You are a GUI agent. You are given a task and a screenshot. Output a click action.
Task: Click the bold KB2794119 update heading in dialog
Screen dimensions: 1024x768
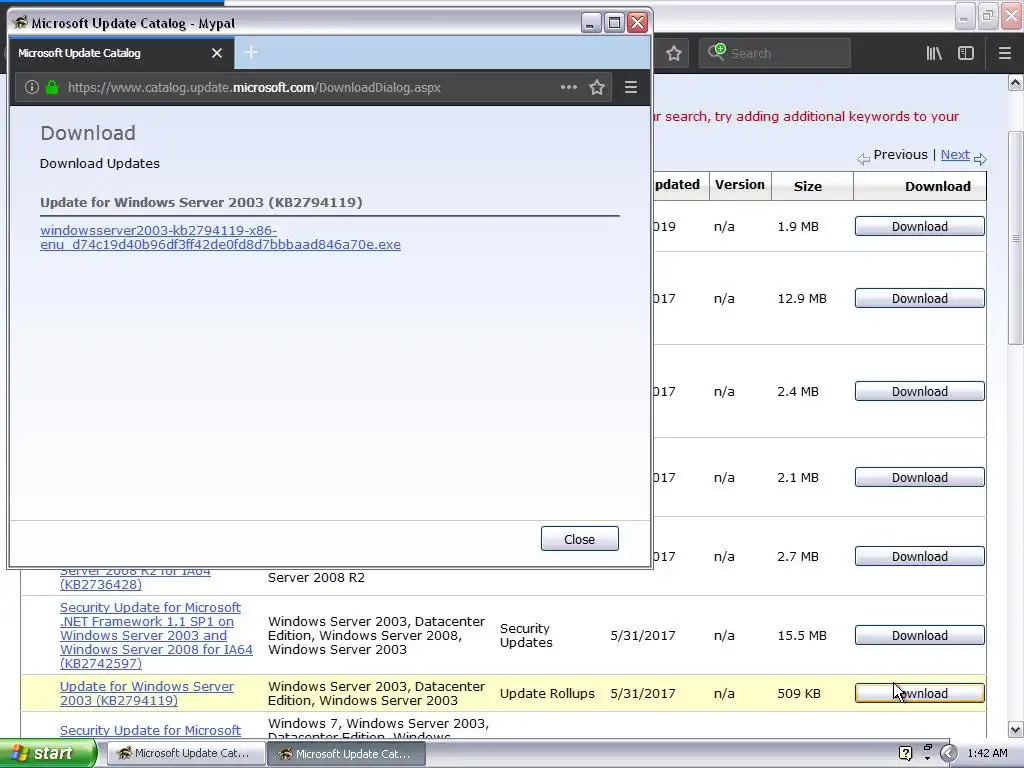point(201,202)
